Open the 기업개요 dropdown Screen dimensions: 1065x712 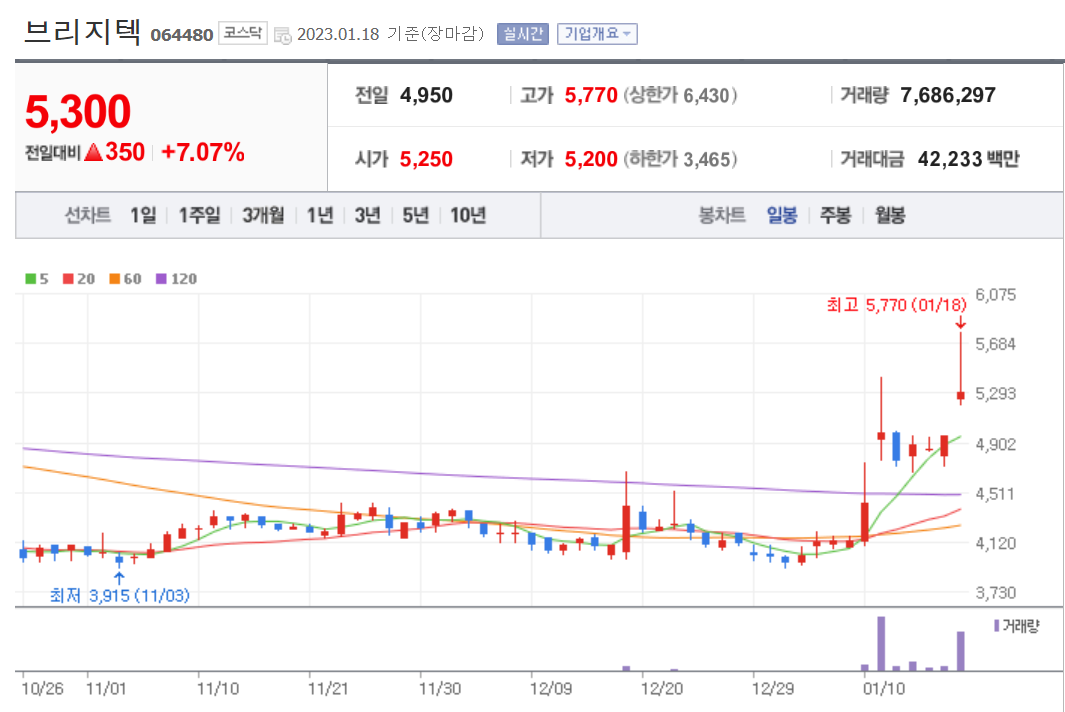coord(597,33)
